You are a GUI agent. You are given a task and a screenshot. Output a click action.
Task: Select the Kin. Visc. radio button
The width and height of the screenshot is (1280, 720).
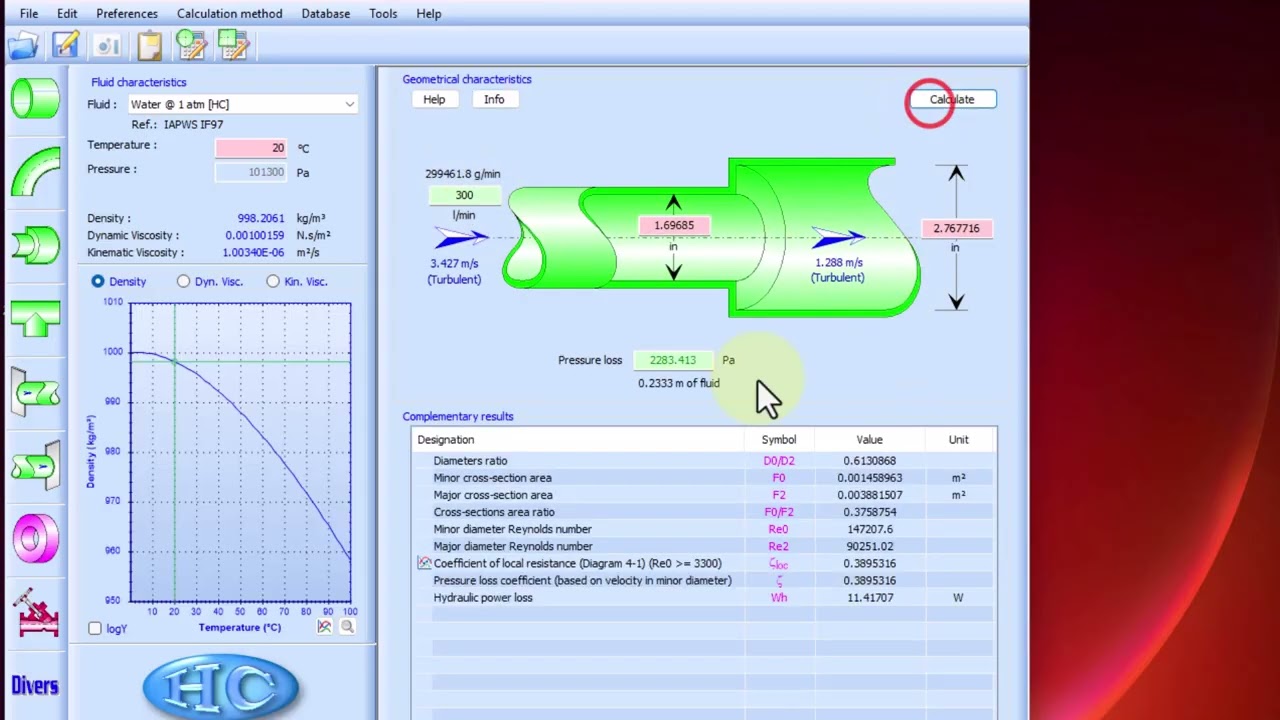(273, 282)
